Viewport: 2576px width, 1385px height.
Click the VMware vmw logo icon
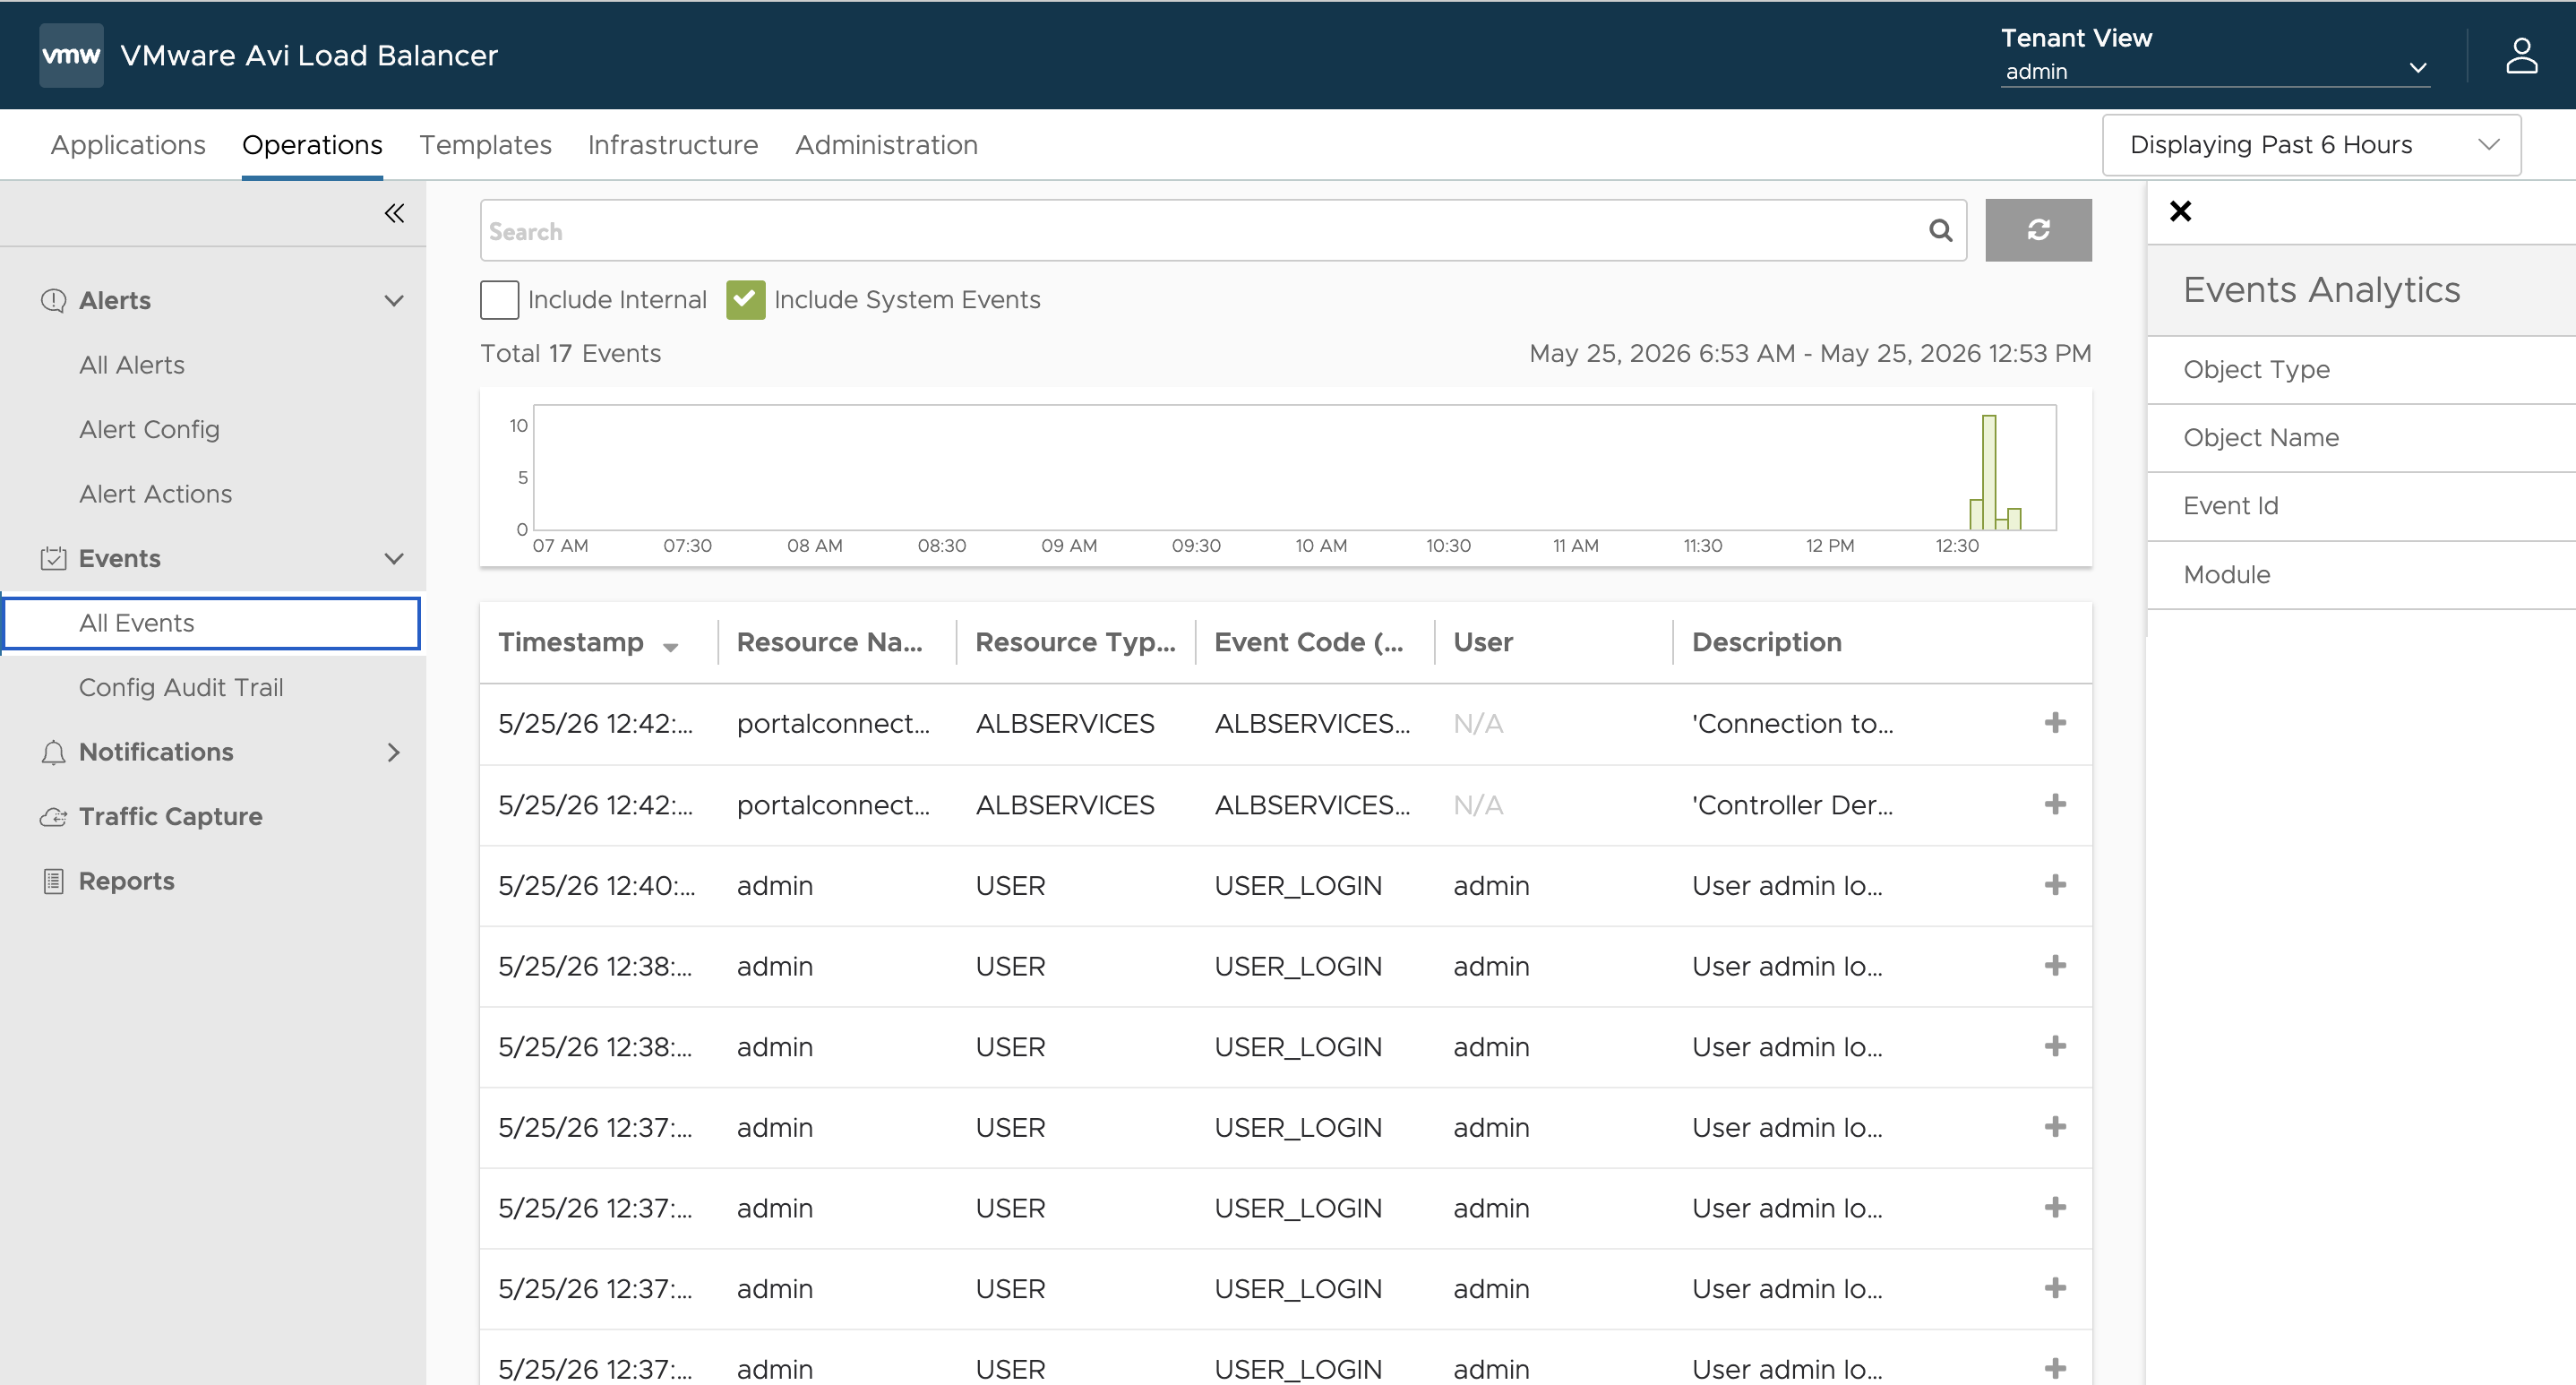point(71,56)
